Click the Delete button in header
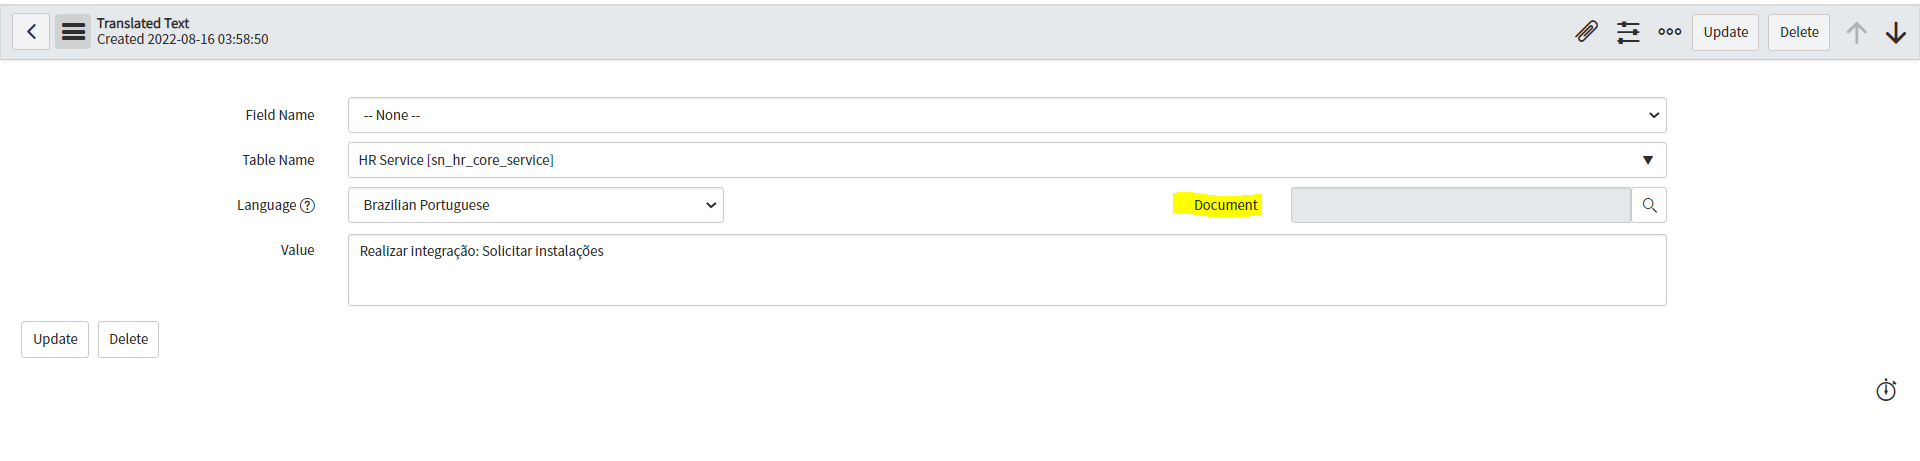The height and width of the screenshot is (461, 1920). (1799, 32)
